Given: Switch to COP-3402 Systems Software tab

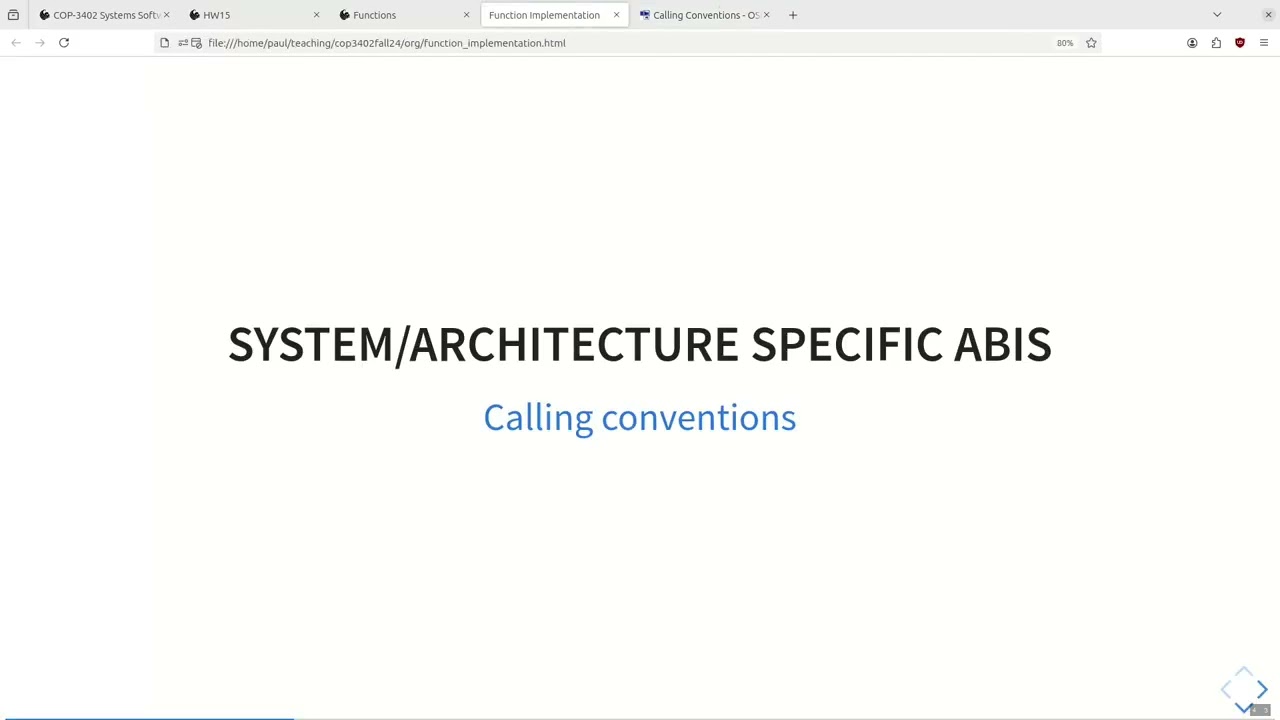Looking at the screenshot, I should click(104, 15).
